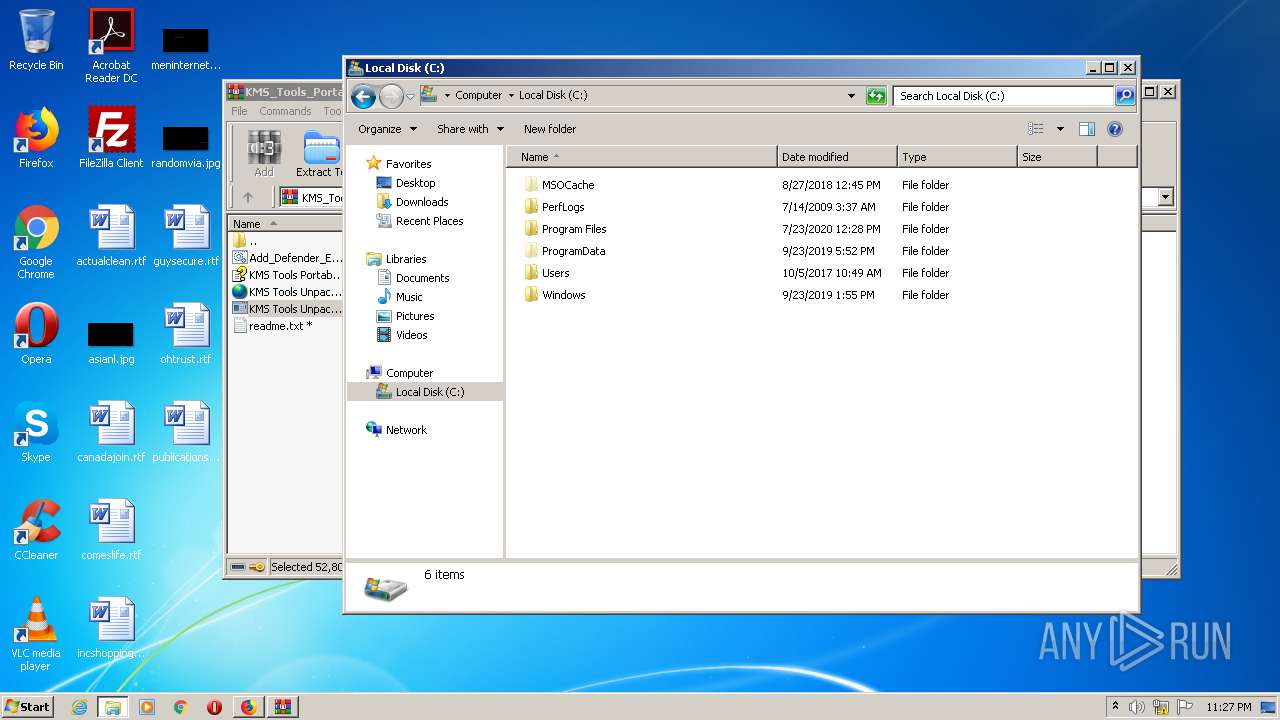1280x720 pixels.
Task: Select Add_Defender_E... in WinRAR list
Action: [x=287, y=258]
